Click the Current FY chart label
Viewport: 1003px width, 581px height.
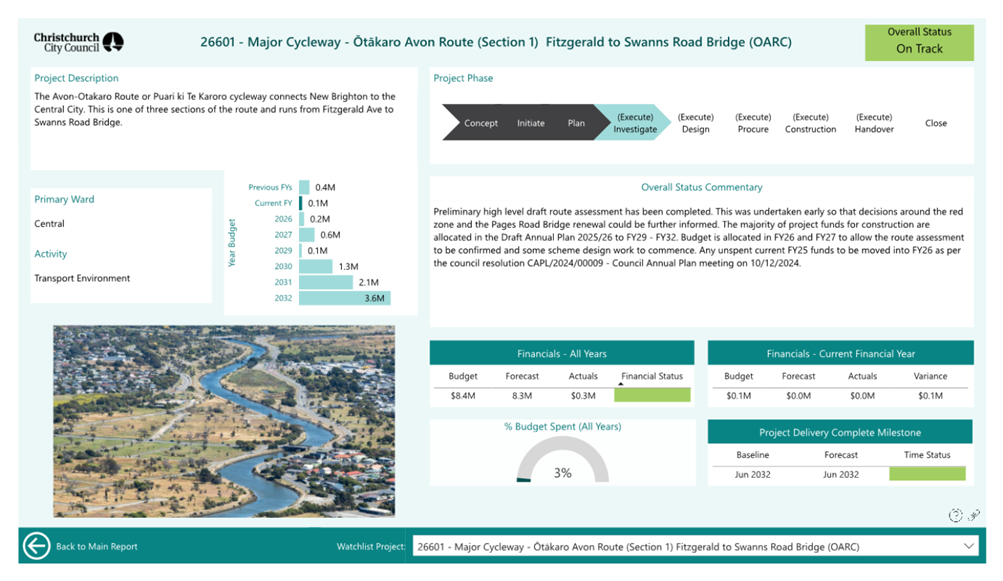click(273, 203)
